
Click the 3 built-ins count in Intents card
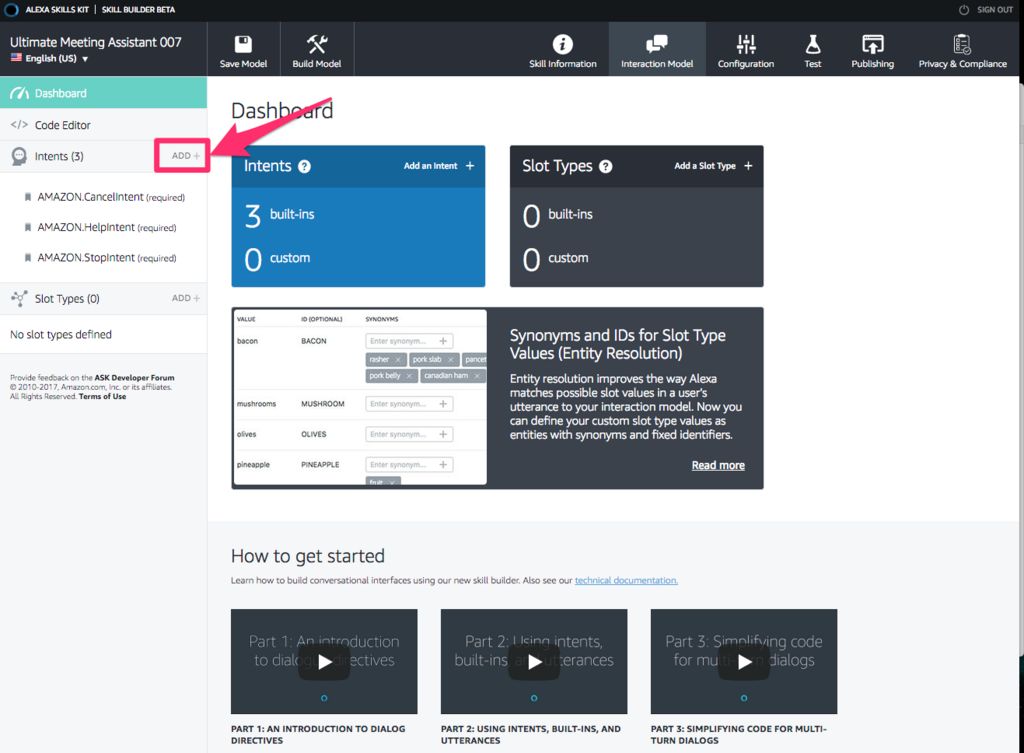(x=280, y=215)
